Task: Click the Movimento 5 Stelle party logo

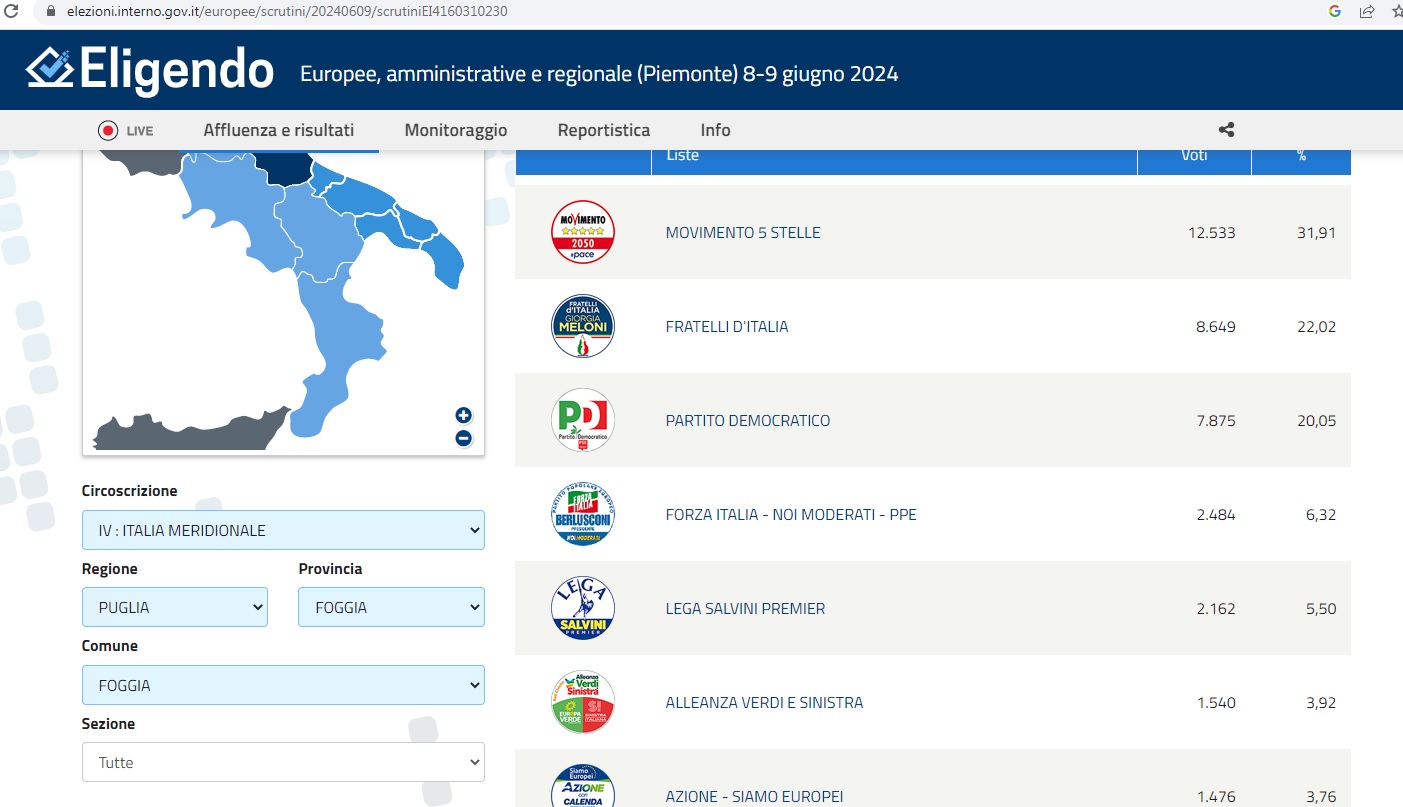Action: [x=583, y=232]
